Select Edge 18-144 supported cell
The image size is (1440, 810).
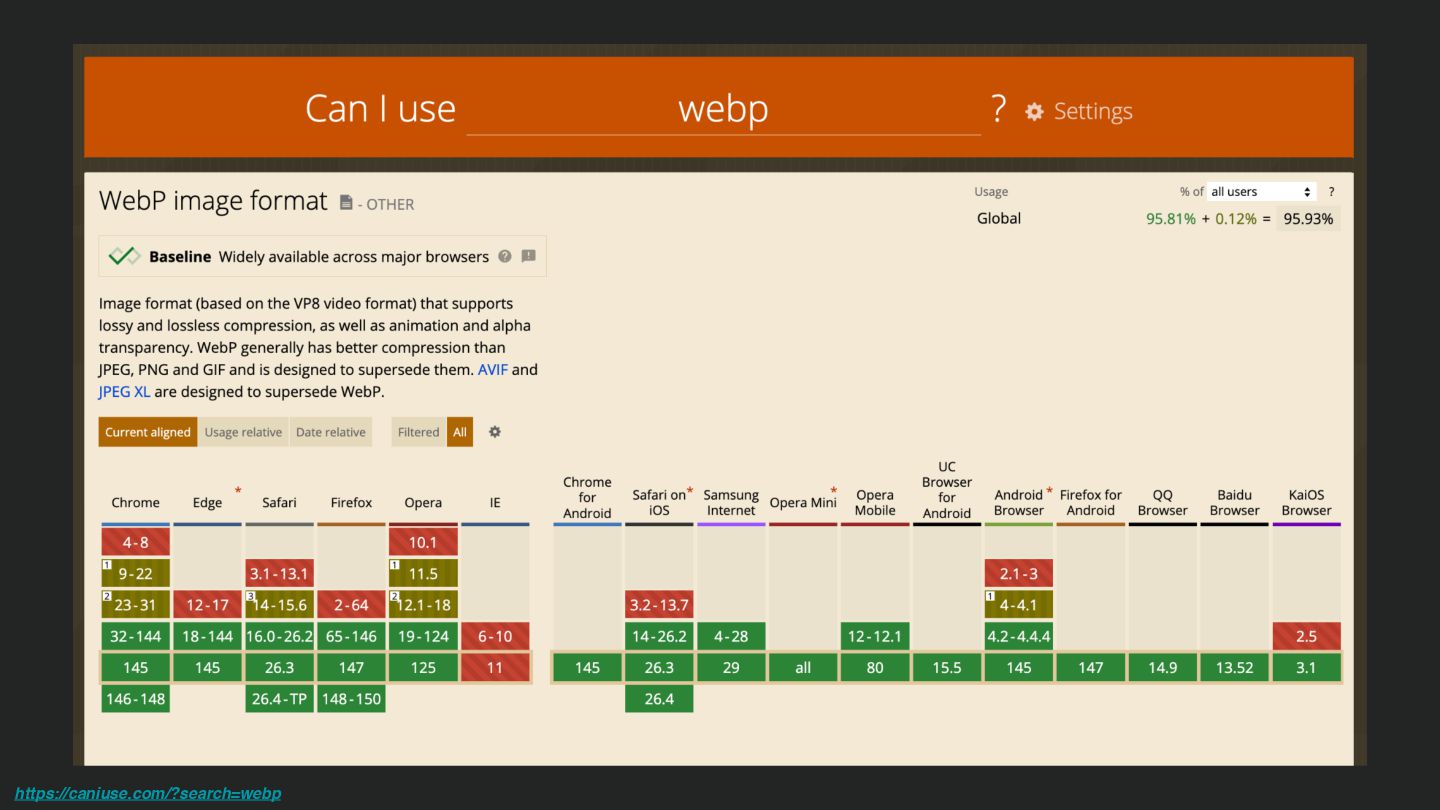tap(207, 636)
